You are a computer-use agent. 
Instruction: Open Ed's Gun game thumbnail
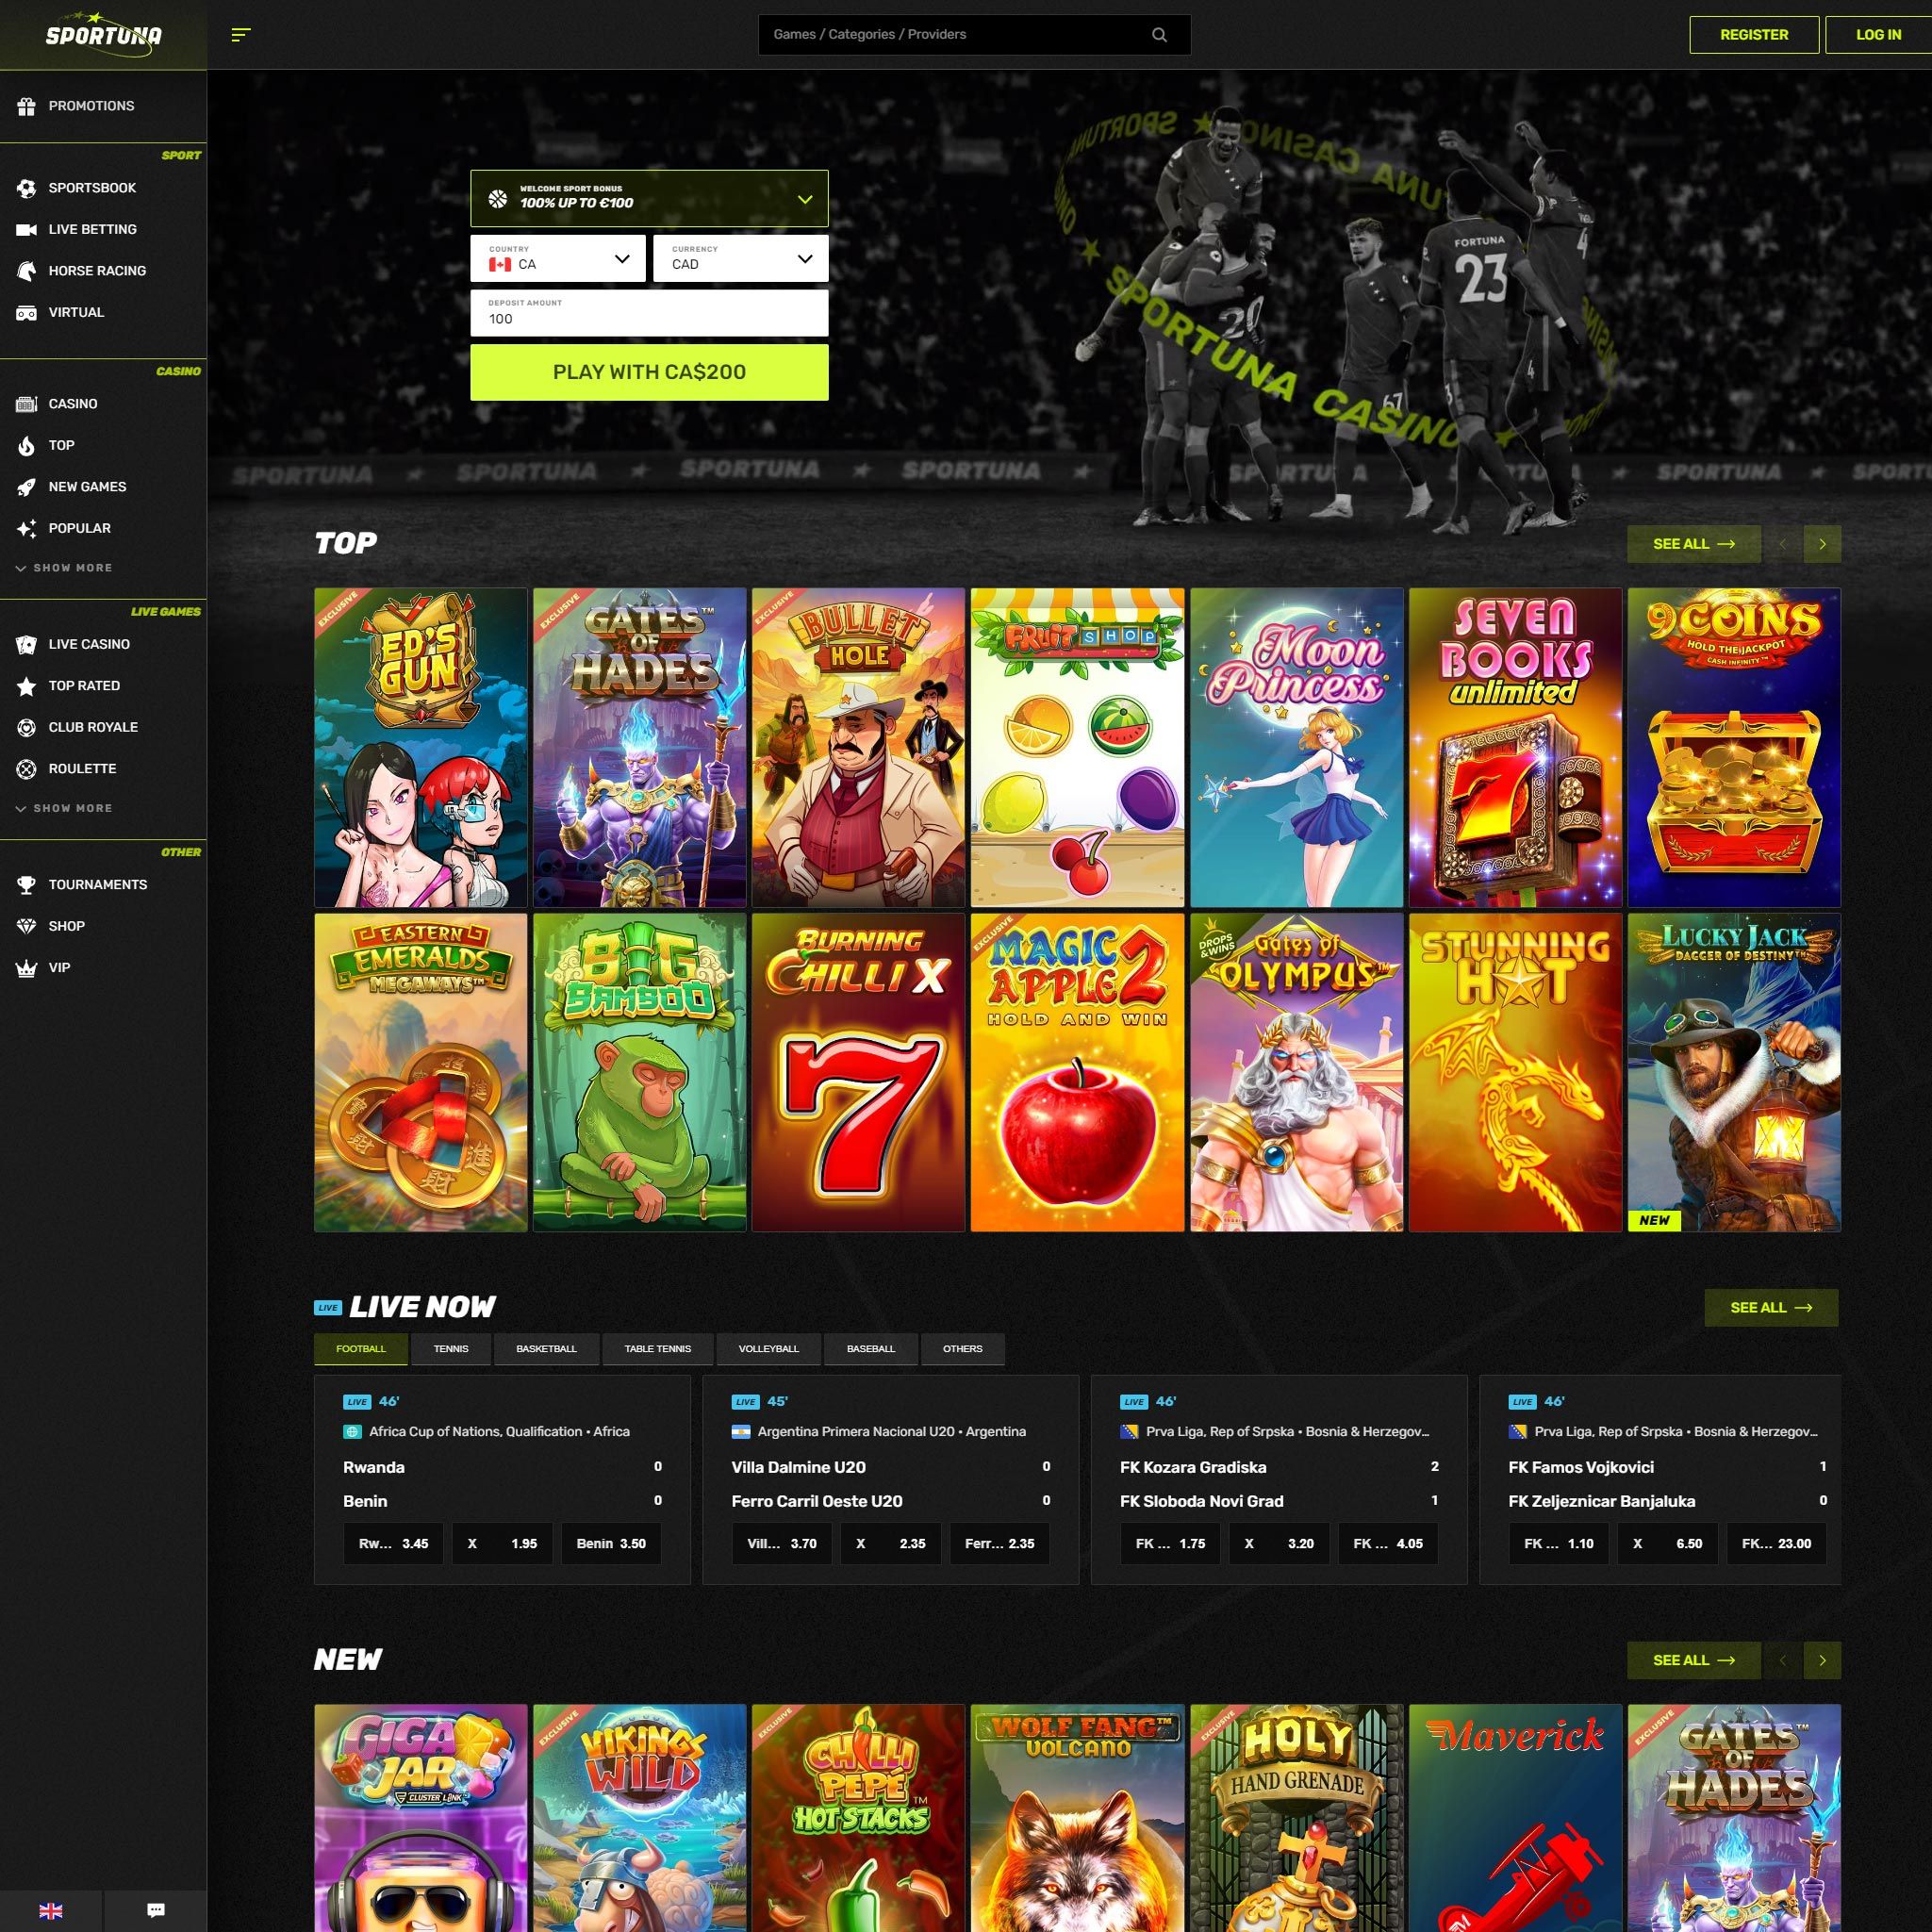421,747
